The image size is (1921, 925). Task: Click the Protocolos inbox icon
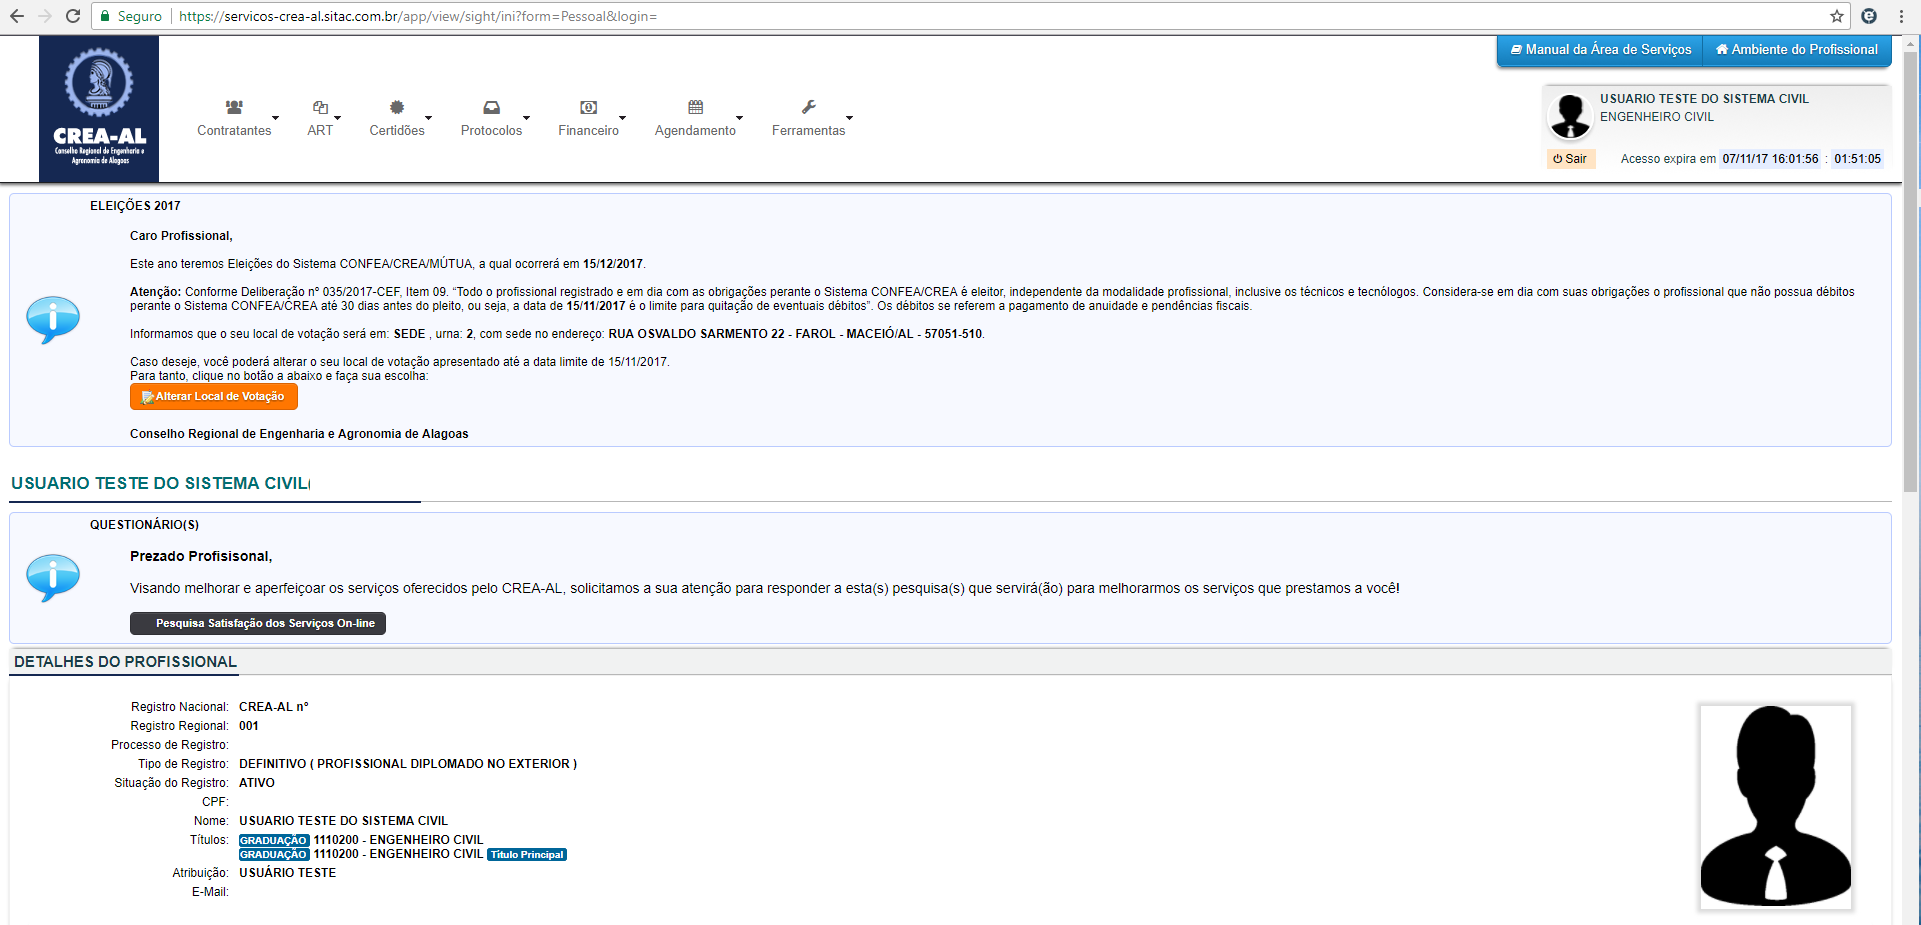(x=491, y=107)
